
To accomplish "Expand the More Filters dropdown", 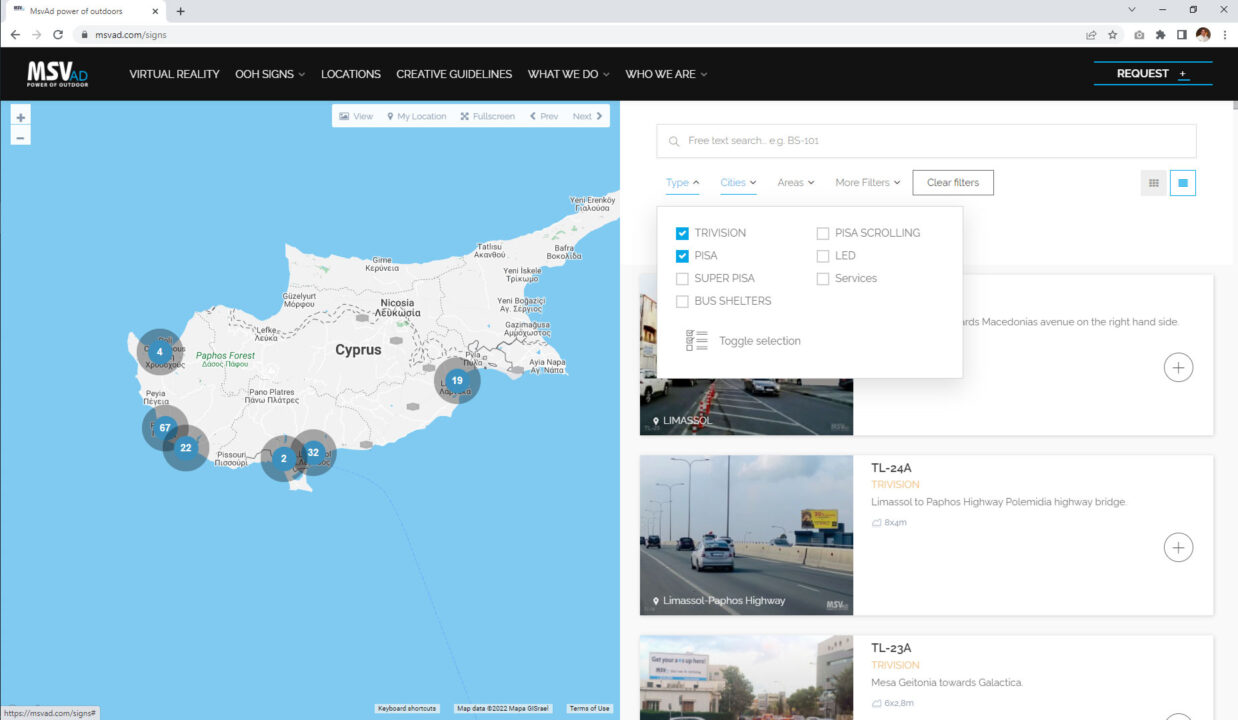I will (x=868, y=183).
